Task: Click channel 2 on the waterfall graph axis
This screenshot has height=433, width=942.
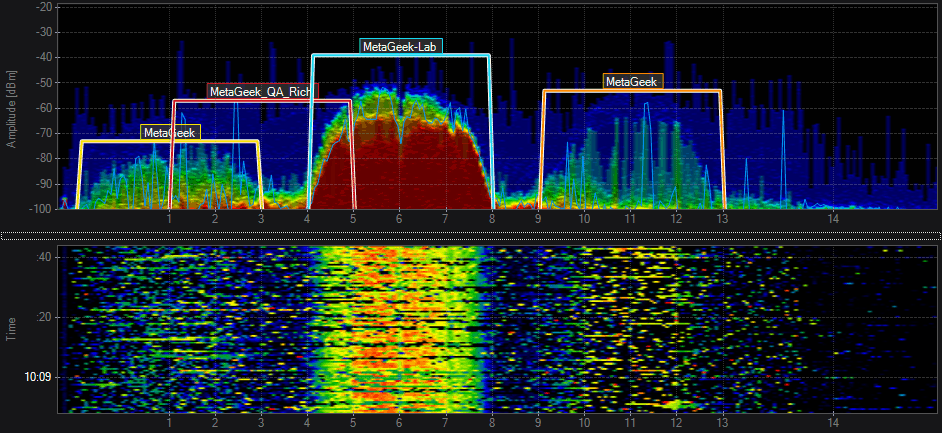Action: click(215, 423)
